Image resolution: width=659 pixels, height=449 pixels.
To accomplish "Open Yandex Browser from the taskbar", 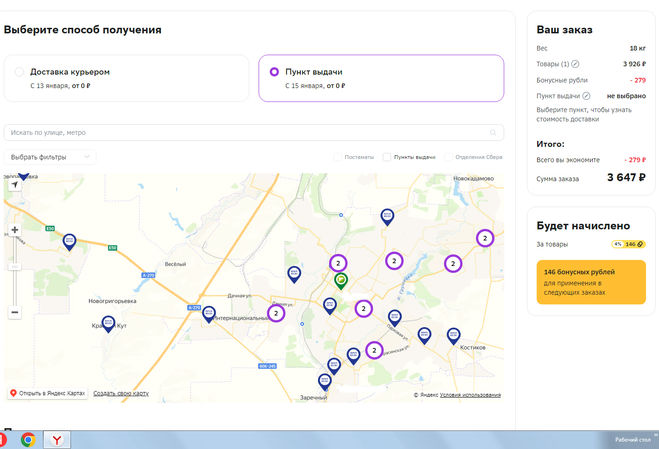I will [x=59, y=439].
